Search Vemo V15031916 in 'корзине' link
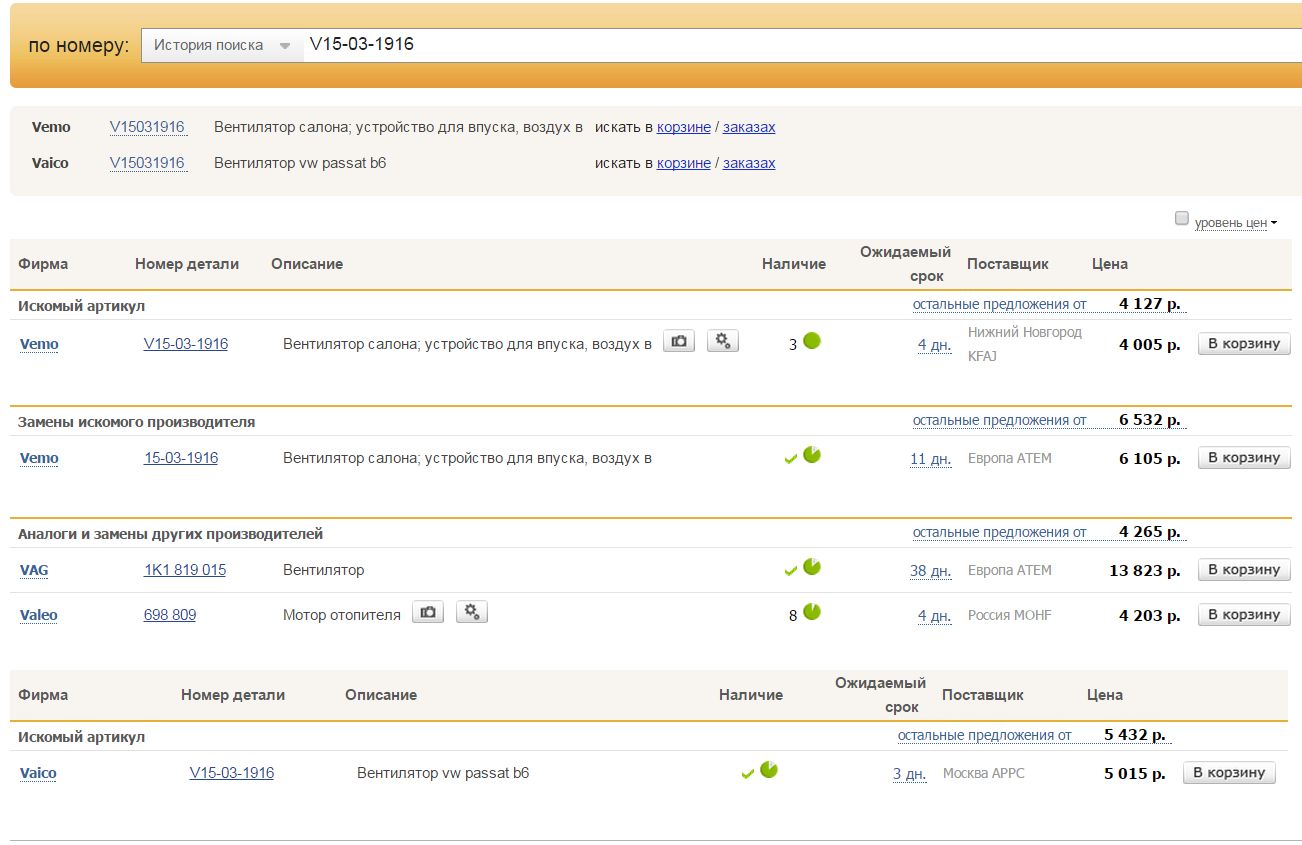The image size is (1302, 845). (x=684, y=127)
